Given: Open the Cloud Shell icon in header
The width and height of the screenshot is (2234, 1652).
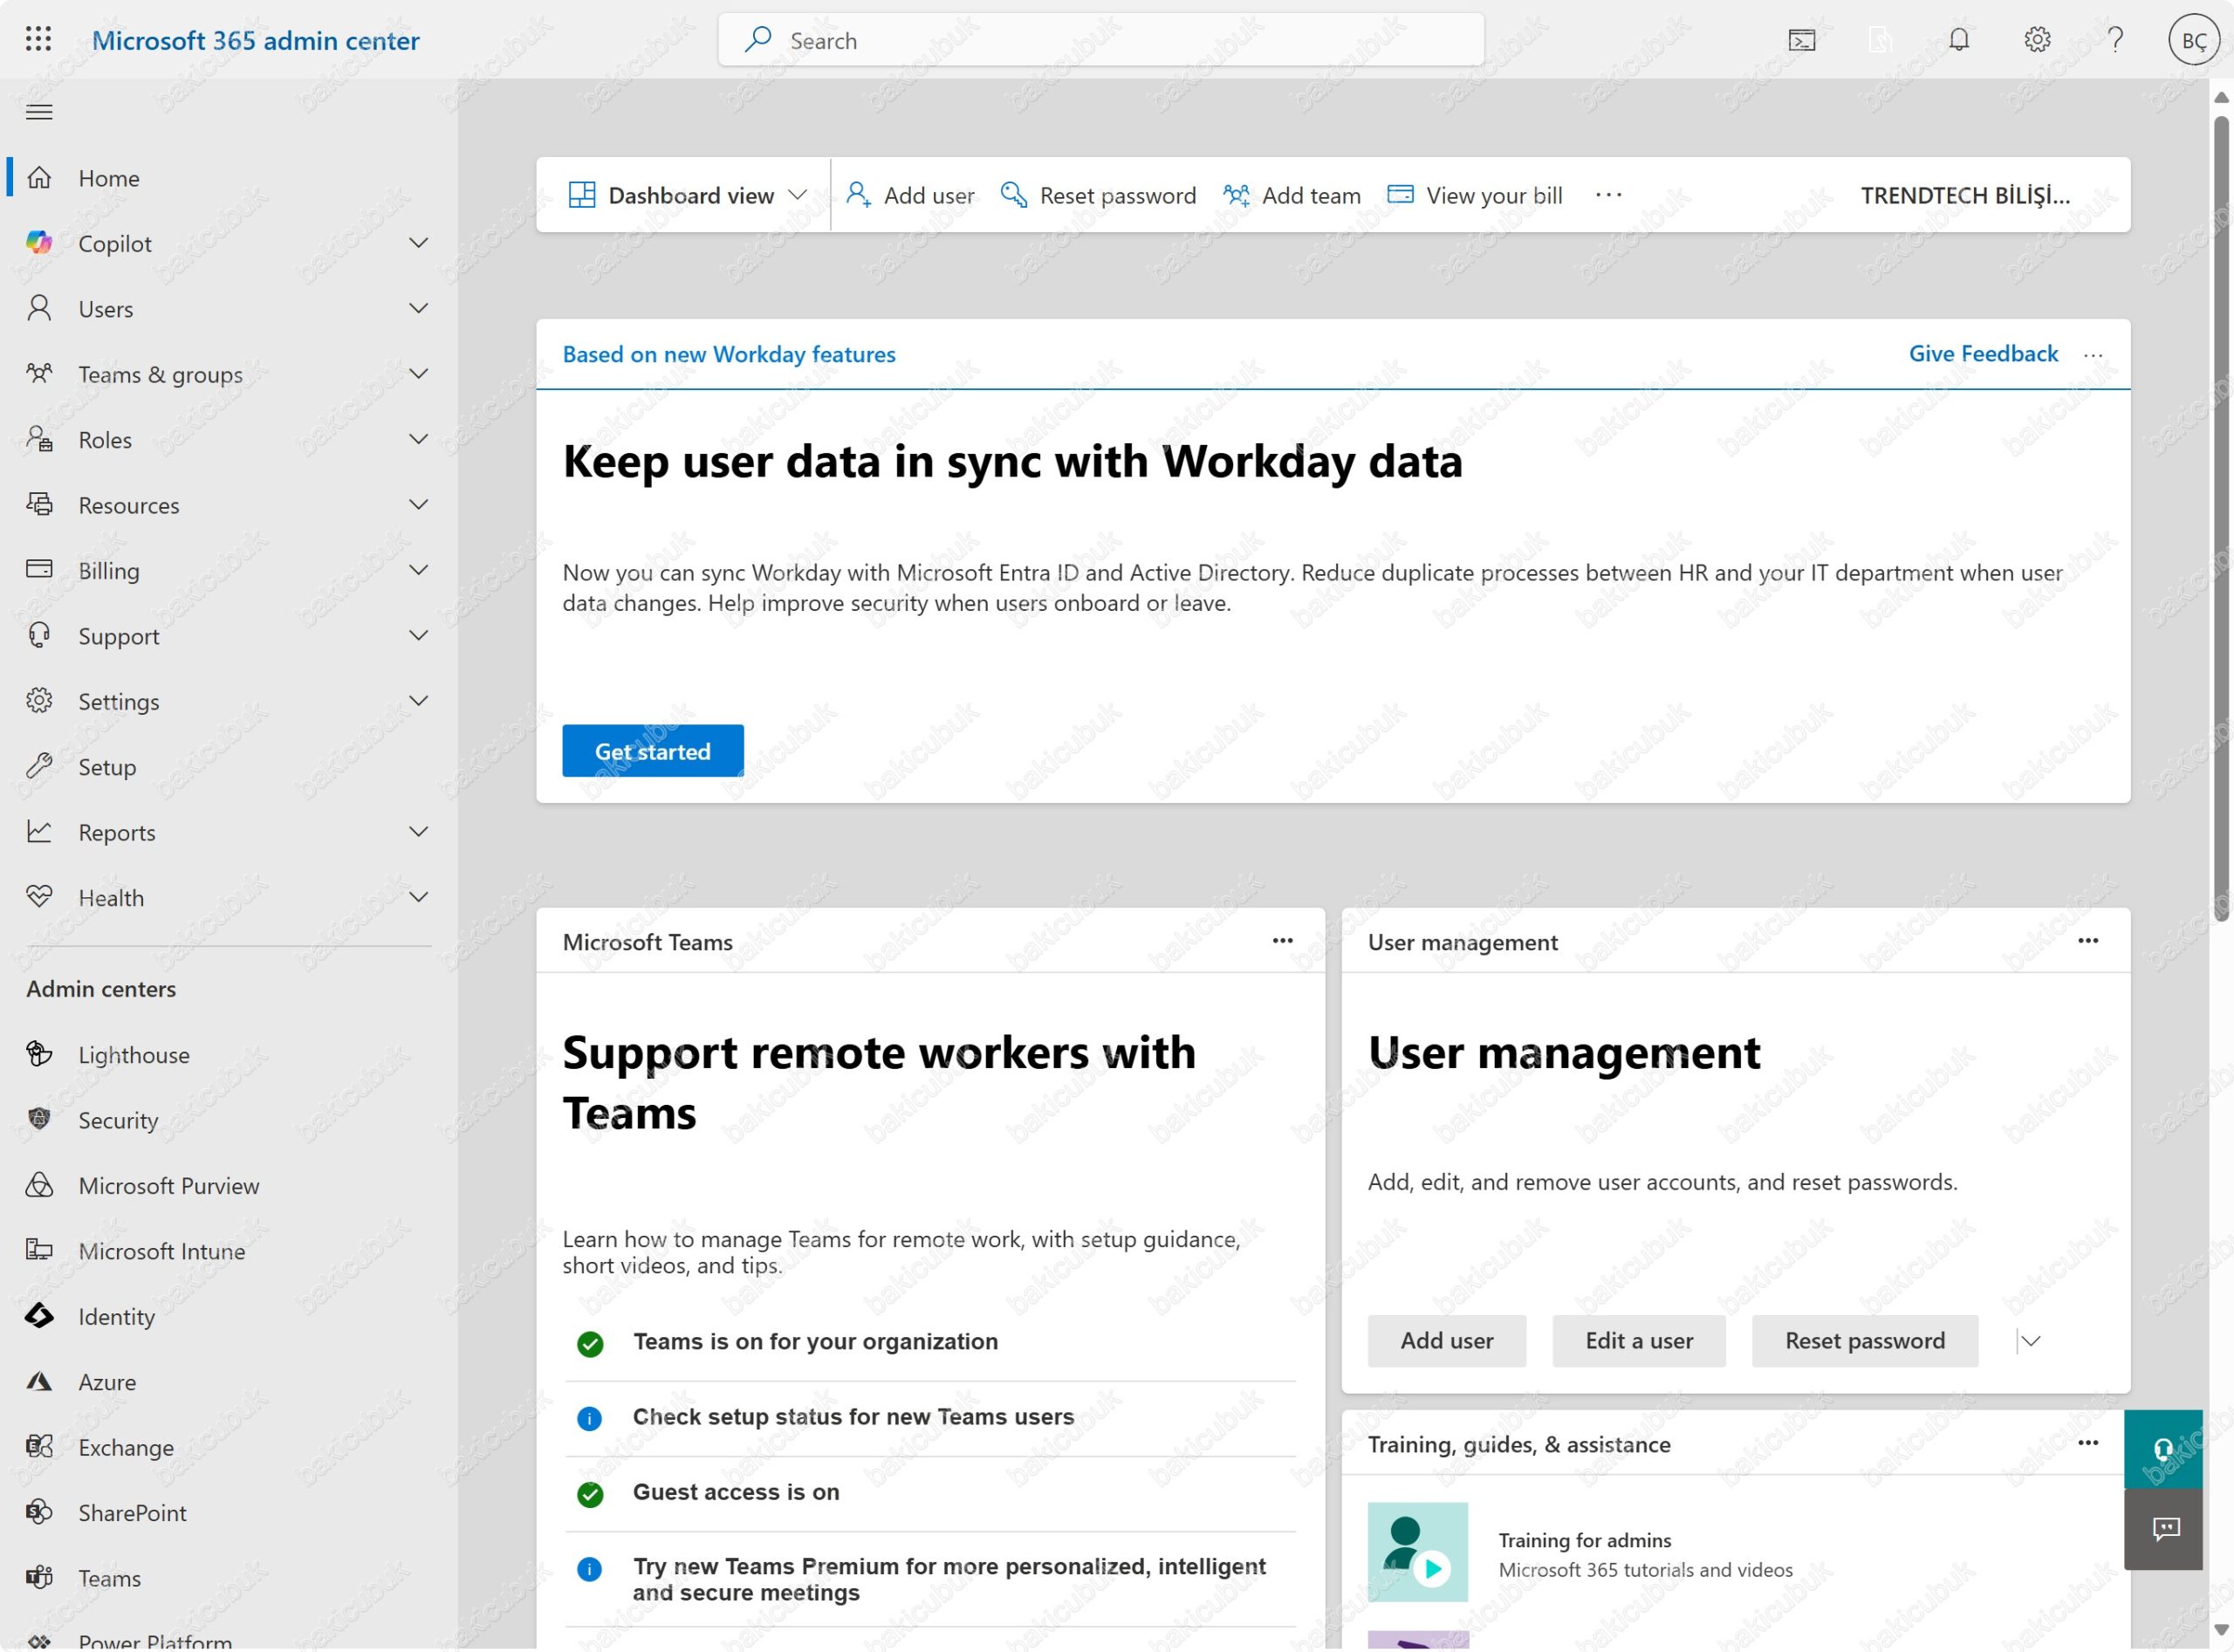Looking at the screenshot, I should (x=1801, y=40).
